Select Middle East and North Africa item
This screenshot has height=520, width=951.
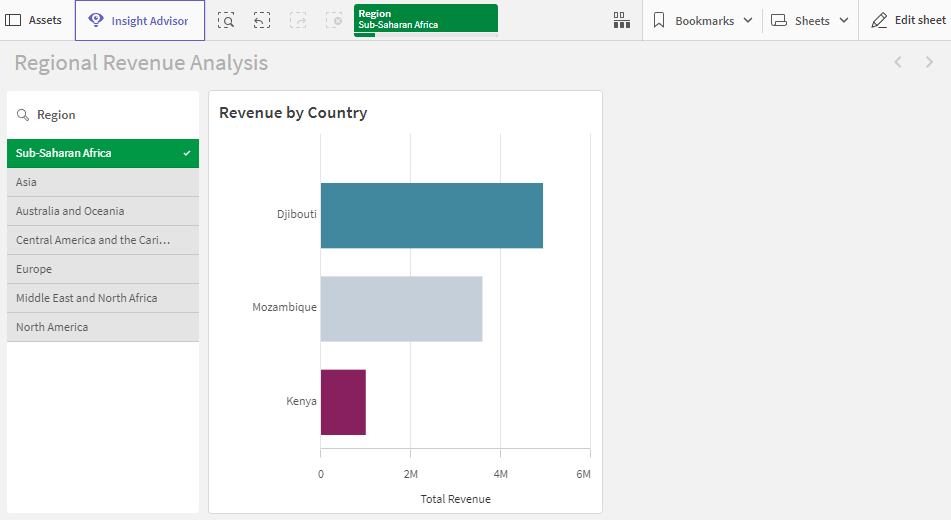coord(102,298)
